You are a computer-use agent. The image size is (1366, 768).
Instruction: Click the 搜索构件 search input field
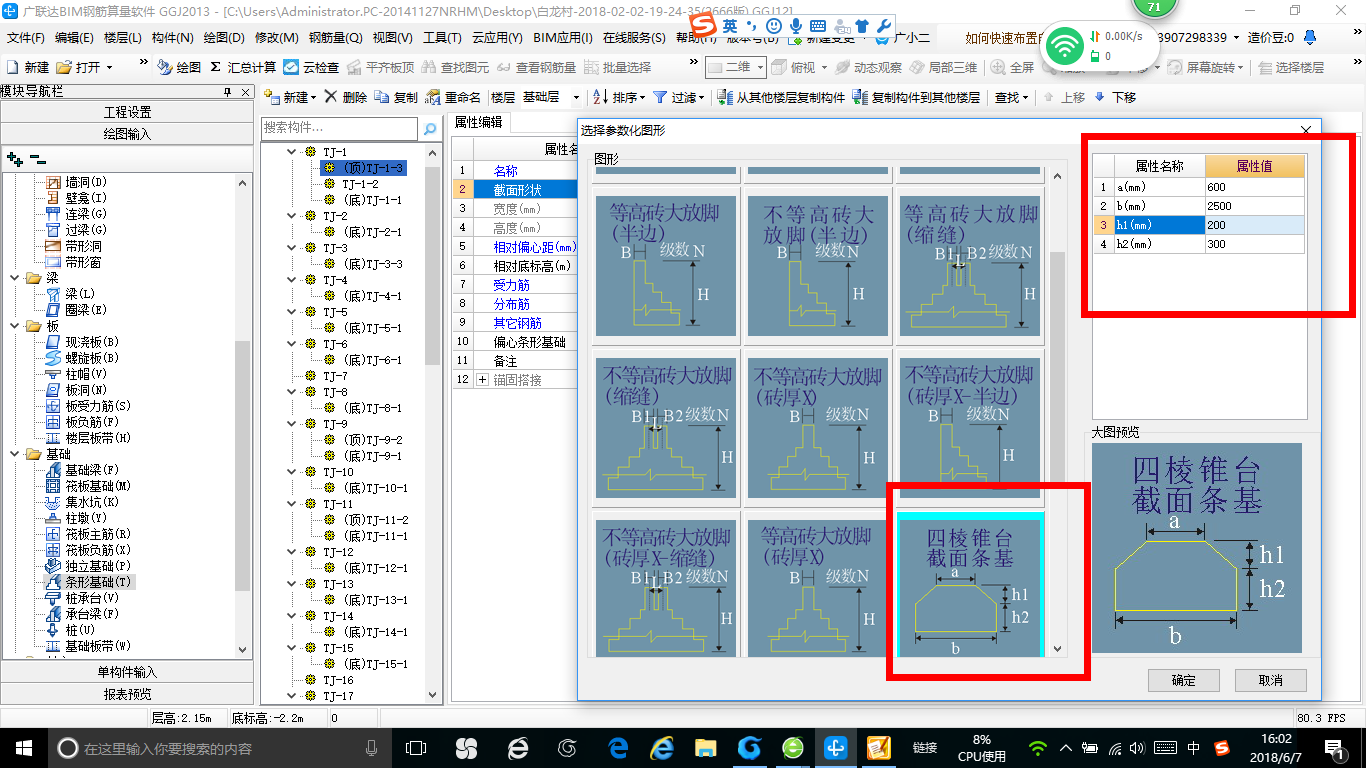pyautogui.click(x=339, y=129)
